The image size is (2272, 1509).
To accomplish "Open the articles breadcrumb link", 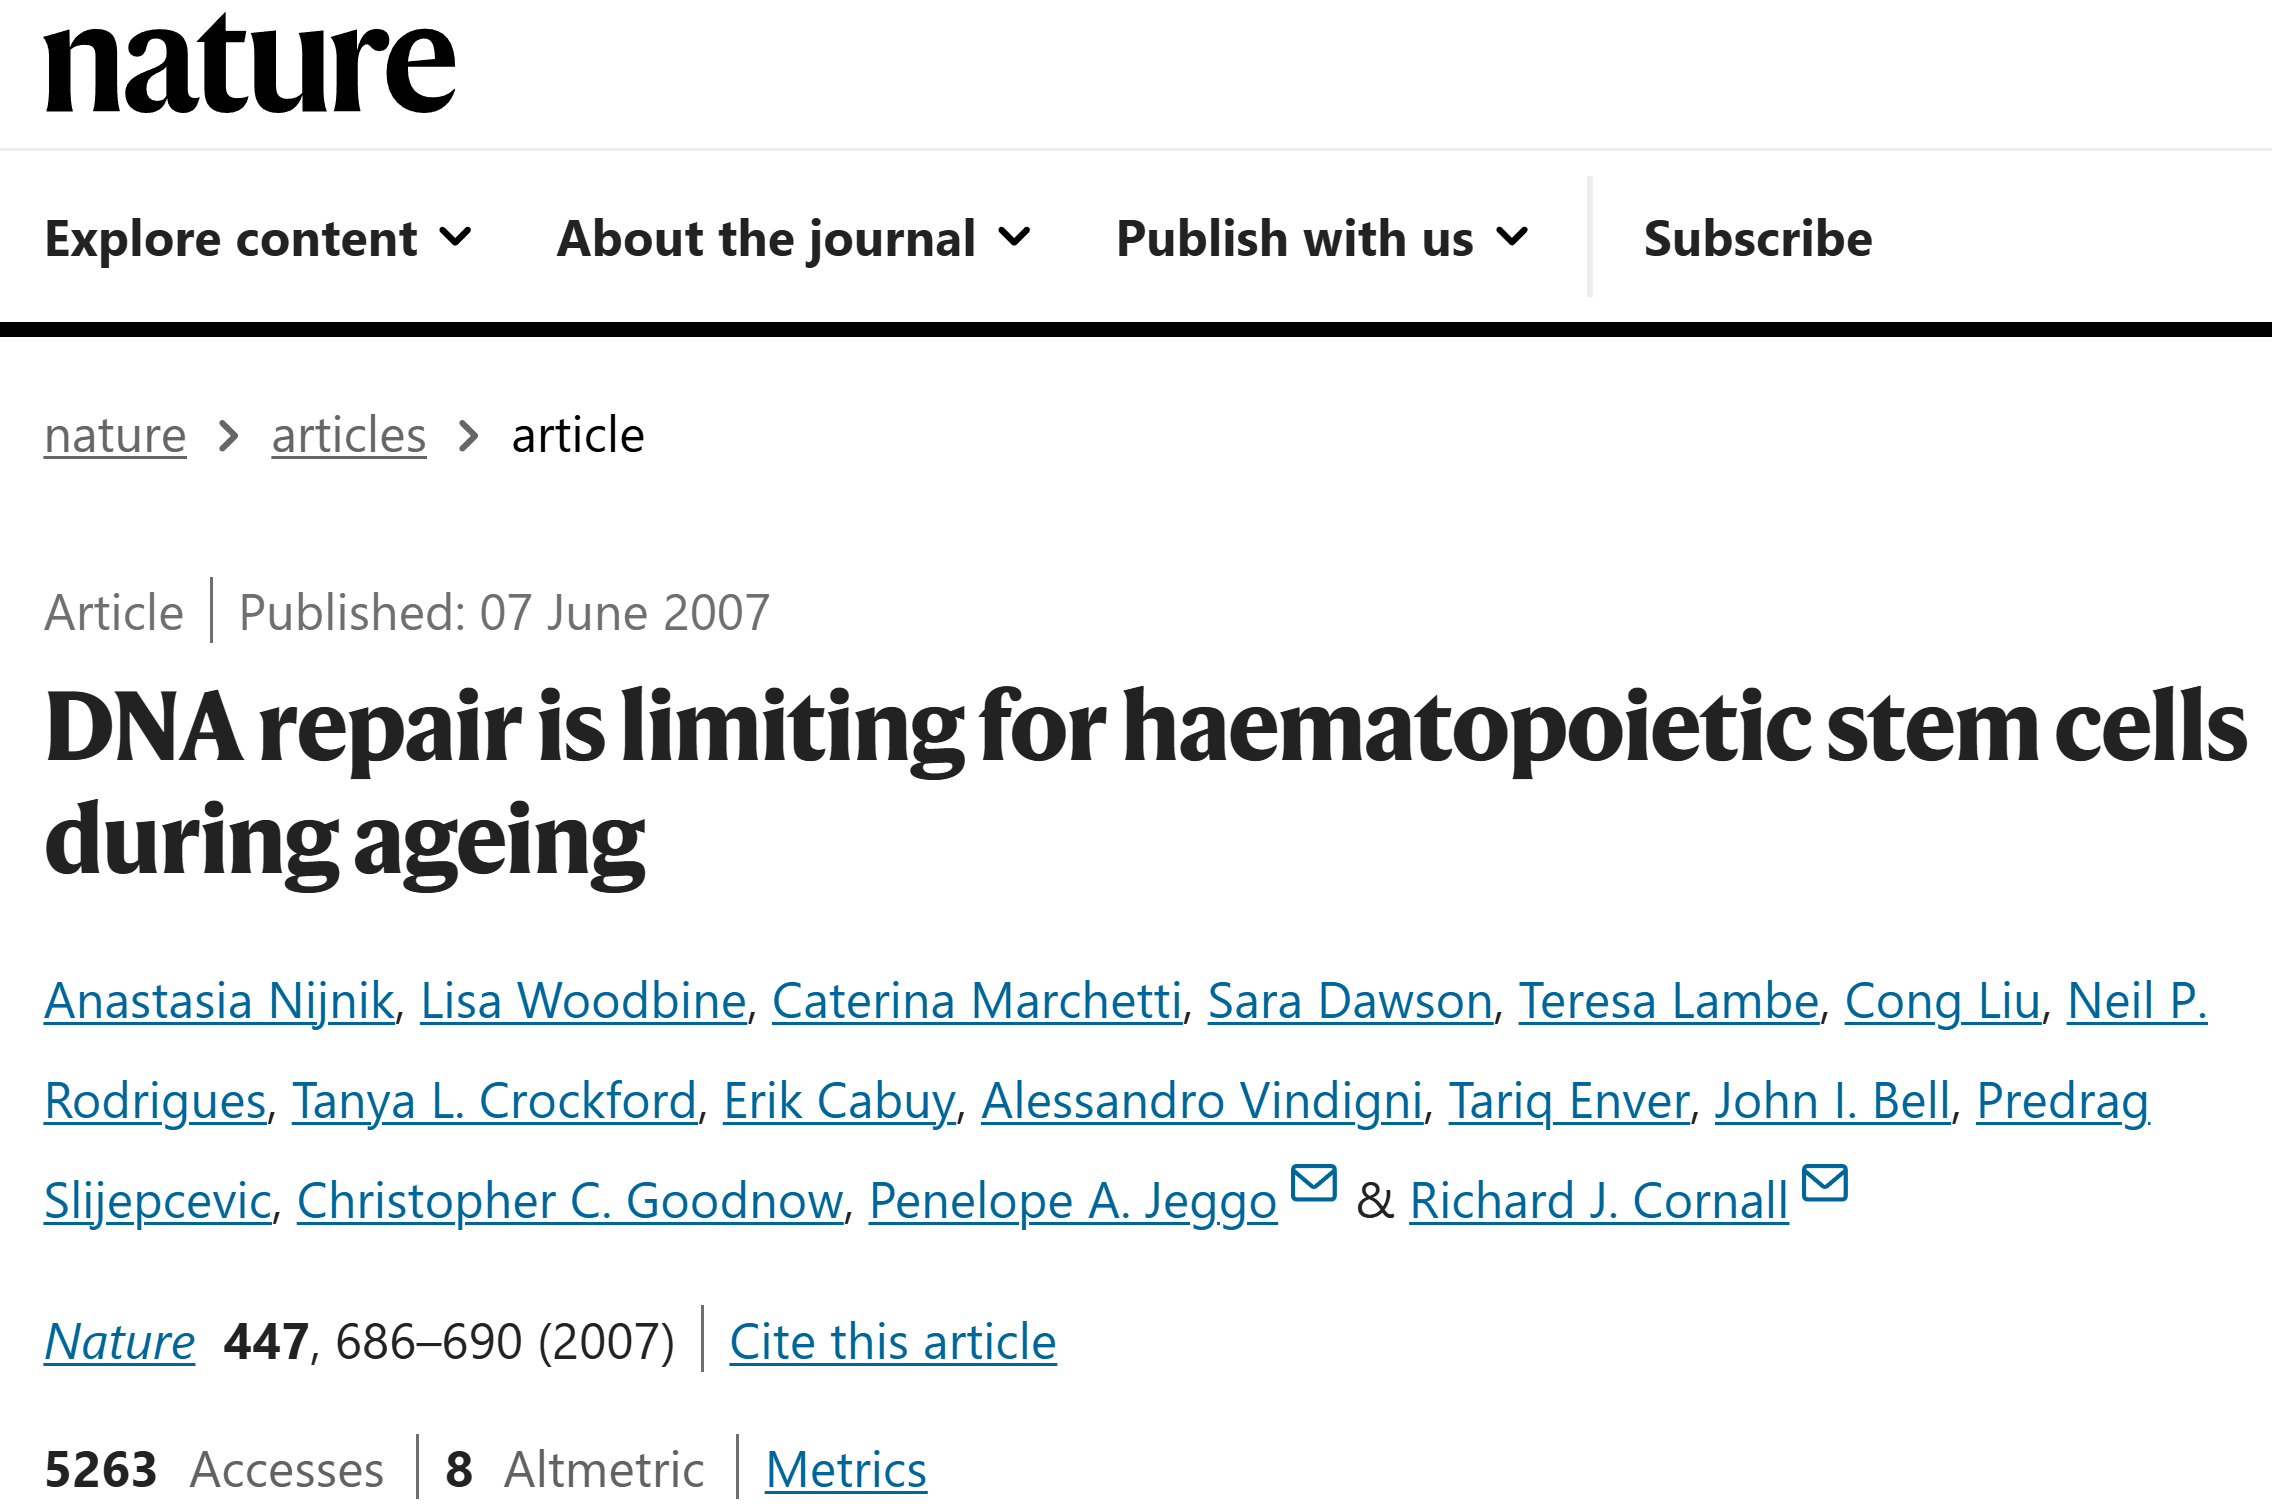I will point(349,435).
